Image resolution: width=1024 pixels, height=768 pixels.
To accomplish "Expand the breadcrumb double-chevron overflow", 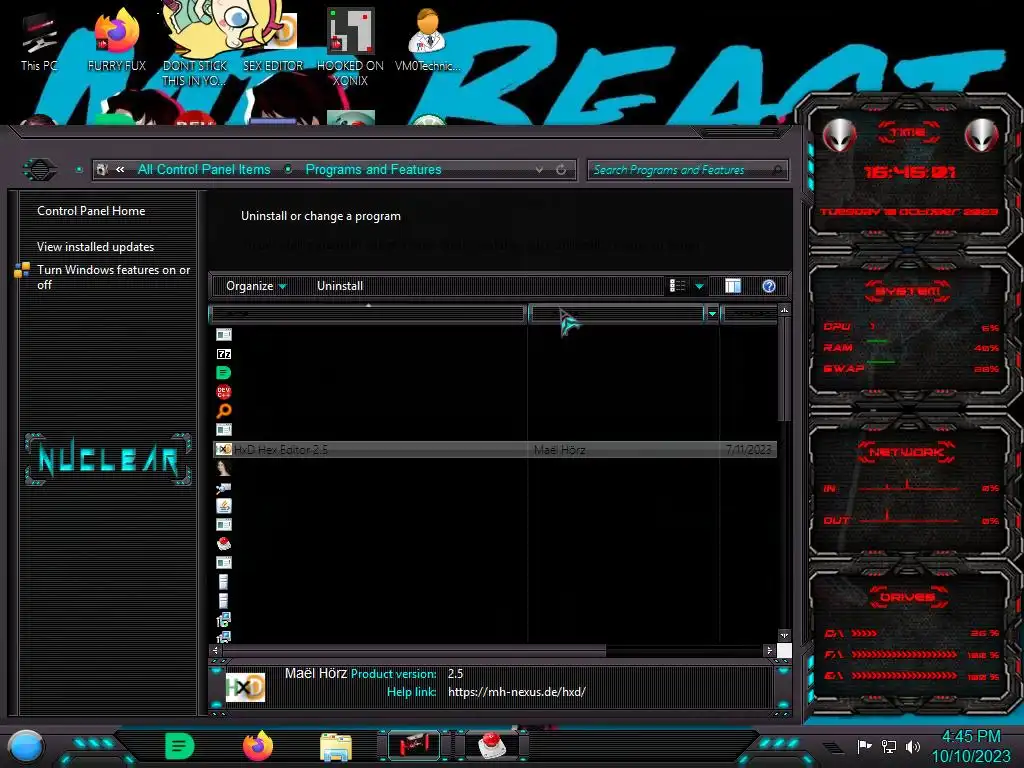I will [120, 170].
